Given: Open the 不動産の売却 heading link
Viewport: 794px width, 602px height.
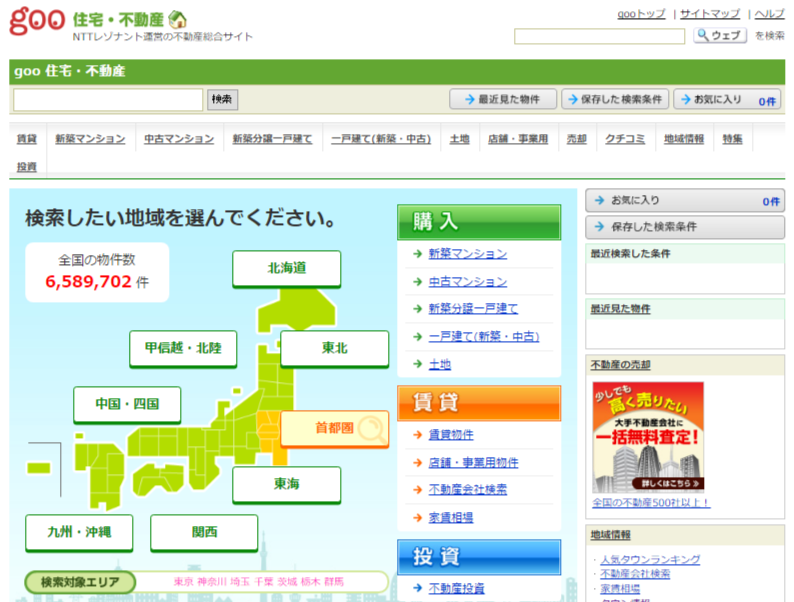Looking at the screenshot, I should [x=620, y=365].
